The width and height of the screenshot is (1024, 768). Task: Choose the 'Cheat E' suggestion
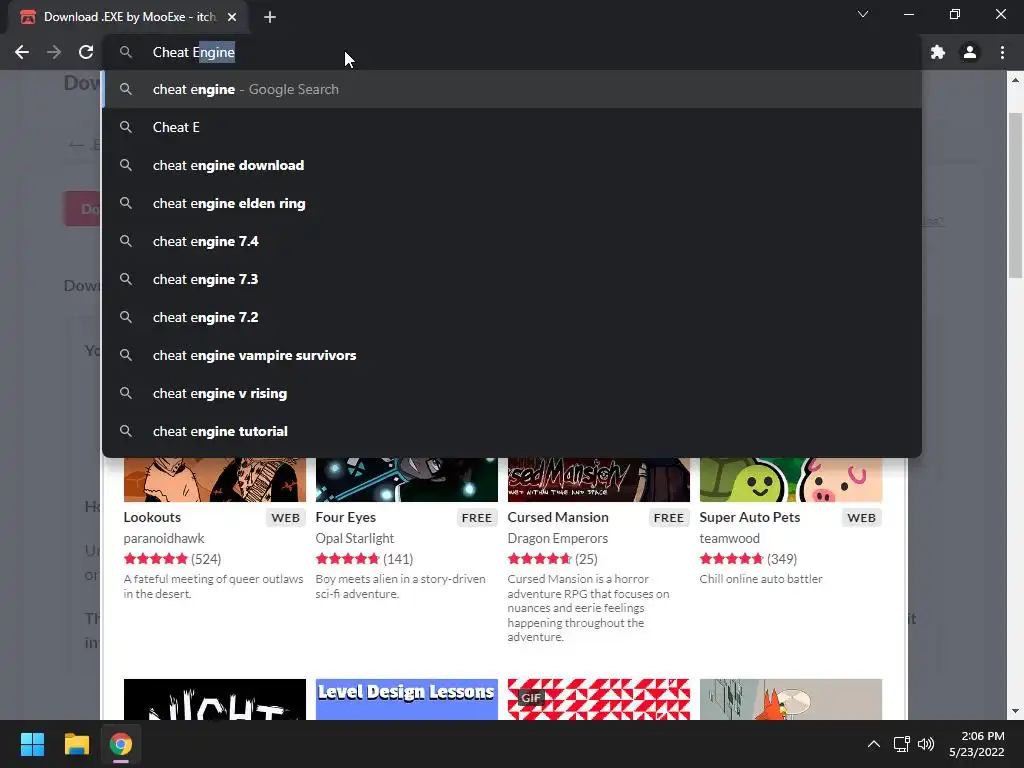click(512, 127)
